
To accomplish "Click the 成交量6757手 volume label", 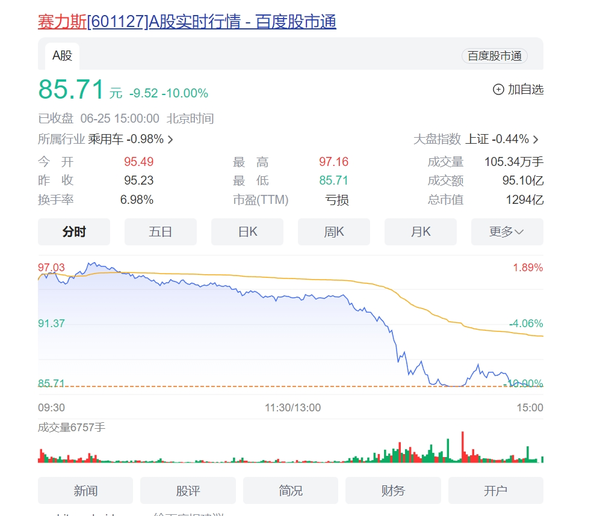I will (x=71, y=427).
